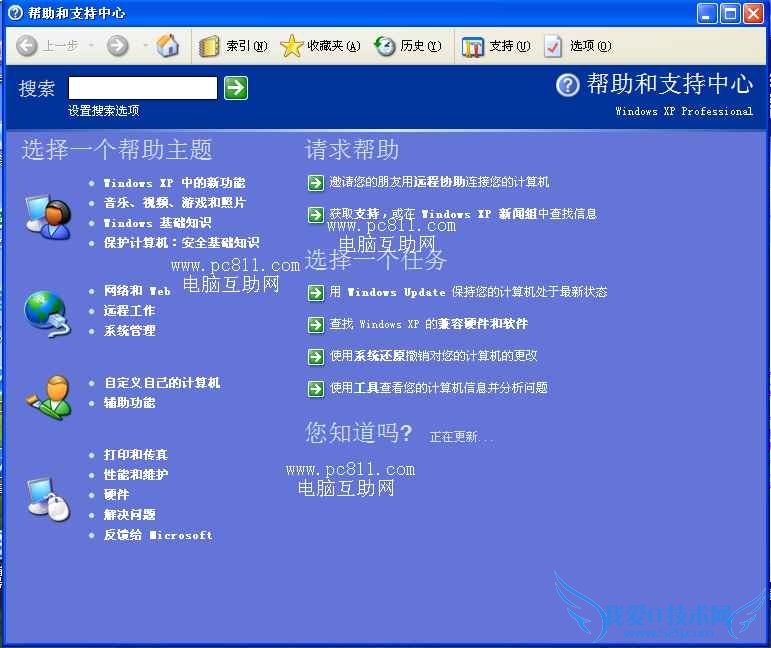Open 查找兼容硬件和软件 link
Image resolution: width=771 pixels, height=648 pixels.
(429, 324)
